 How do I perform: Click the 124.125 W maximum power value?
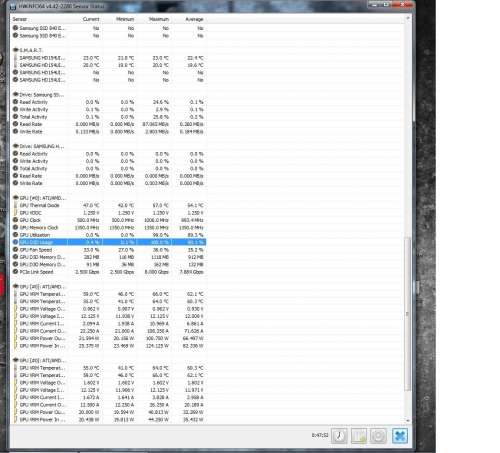(x=157, y=346)
